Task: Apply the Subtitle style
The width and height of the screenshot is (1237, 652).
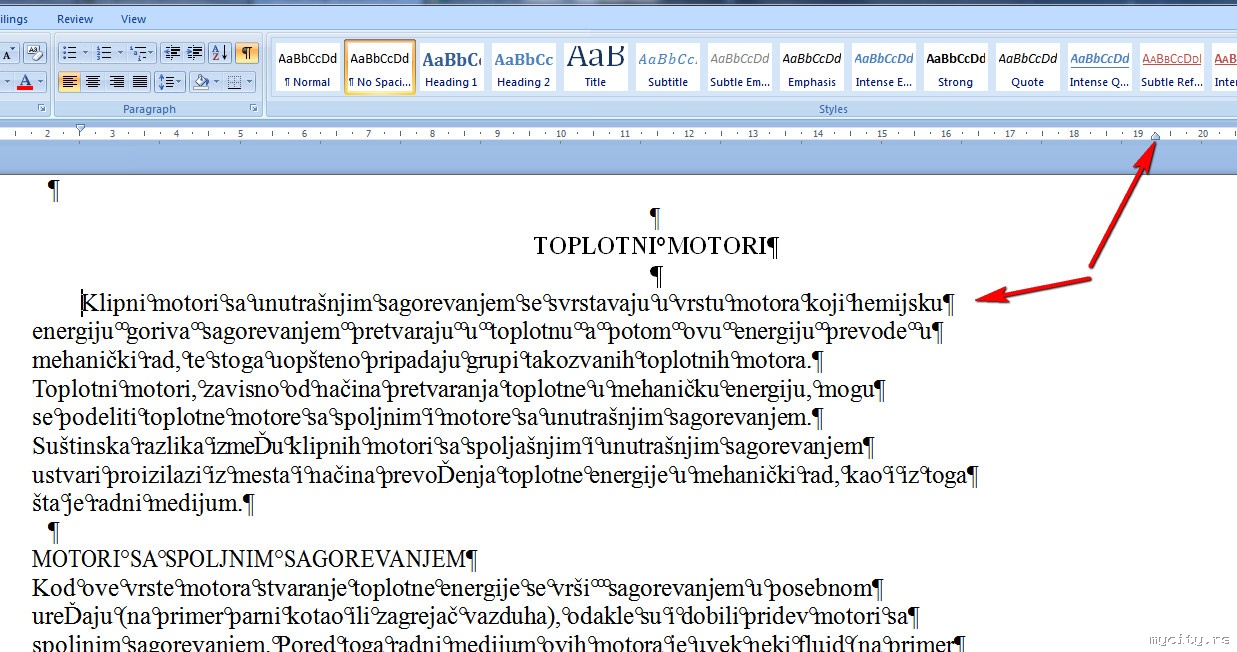Action: 668,68
